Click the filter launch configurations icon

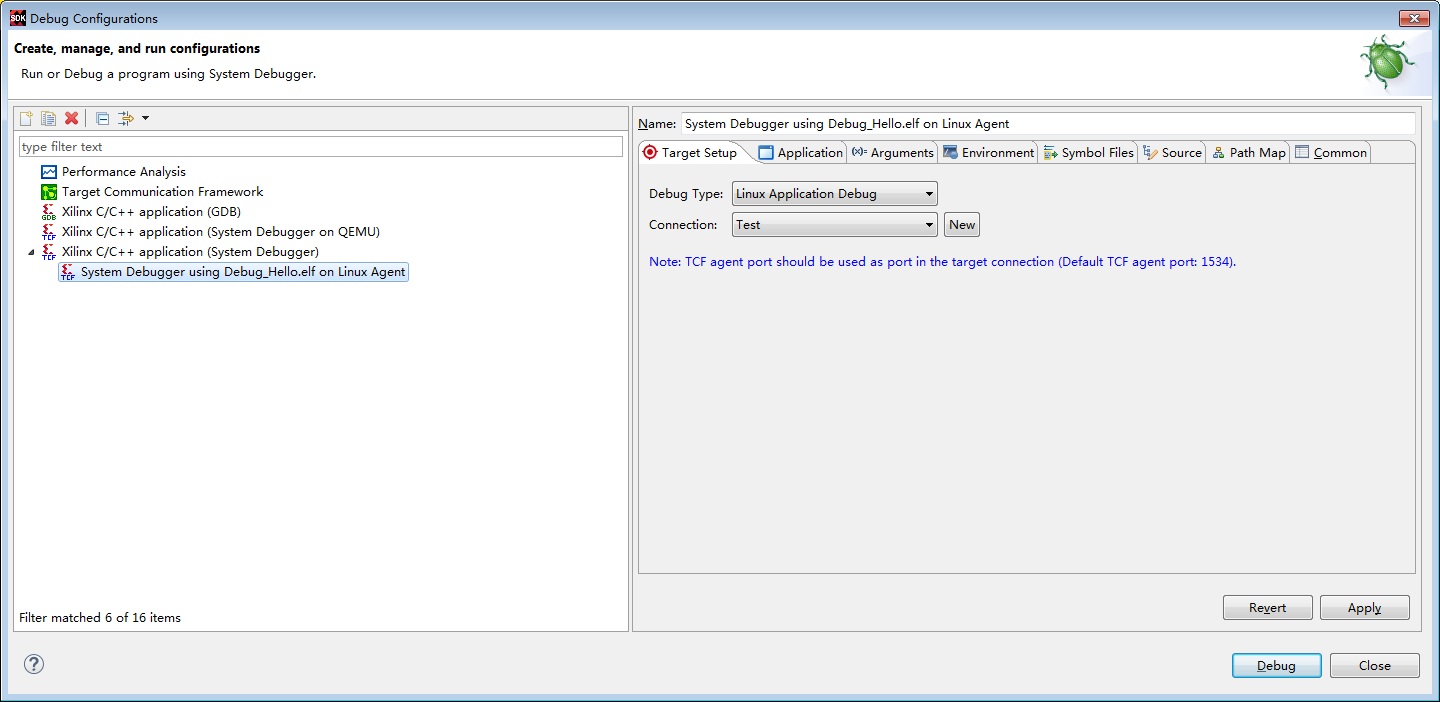tap(125, 118)
